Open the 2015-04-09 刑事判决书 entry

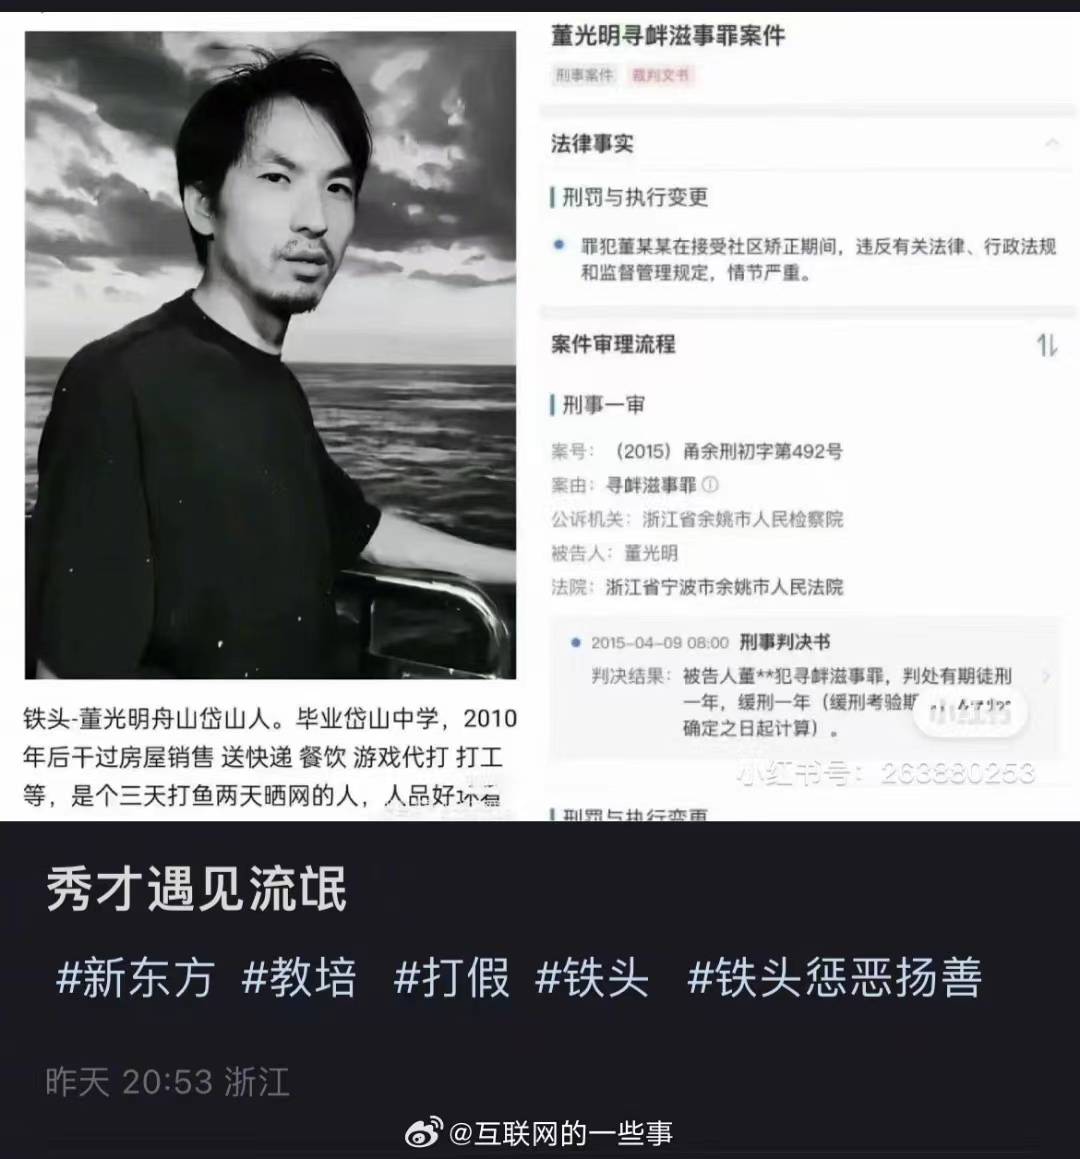804,684
